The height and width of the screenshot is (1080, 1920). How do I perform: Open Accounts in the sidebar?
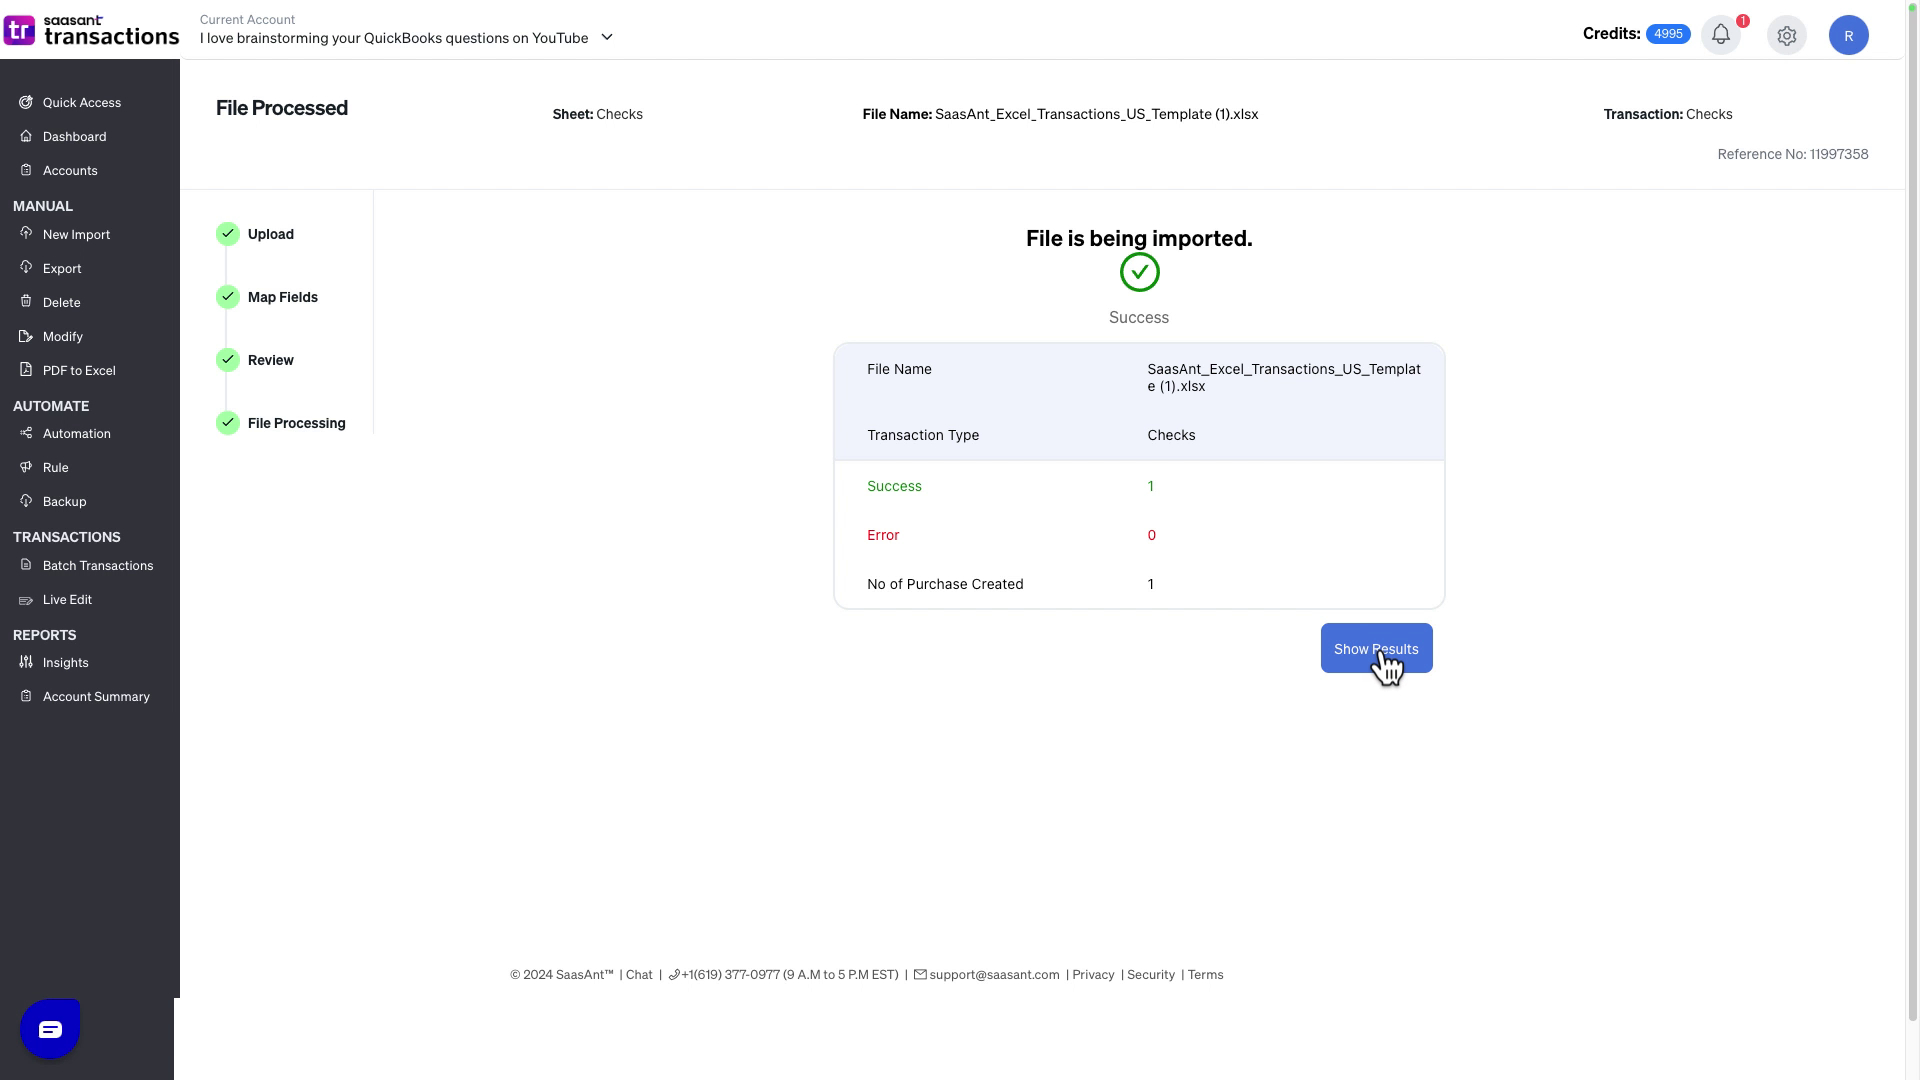click(70, 171)
